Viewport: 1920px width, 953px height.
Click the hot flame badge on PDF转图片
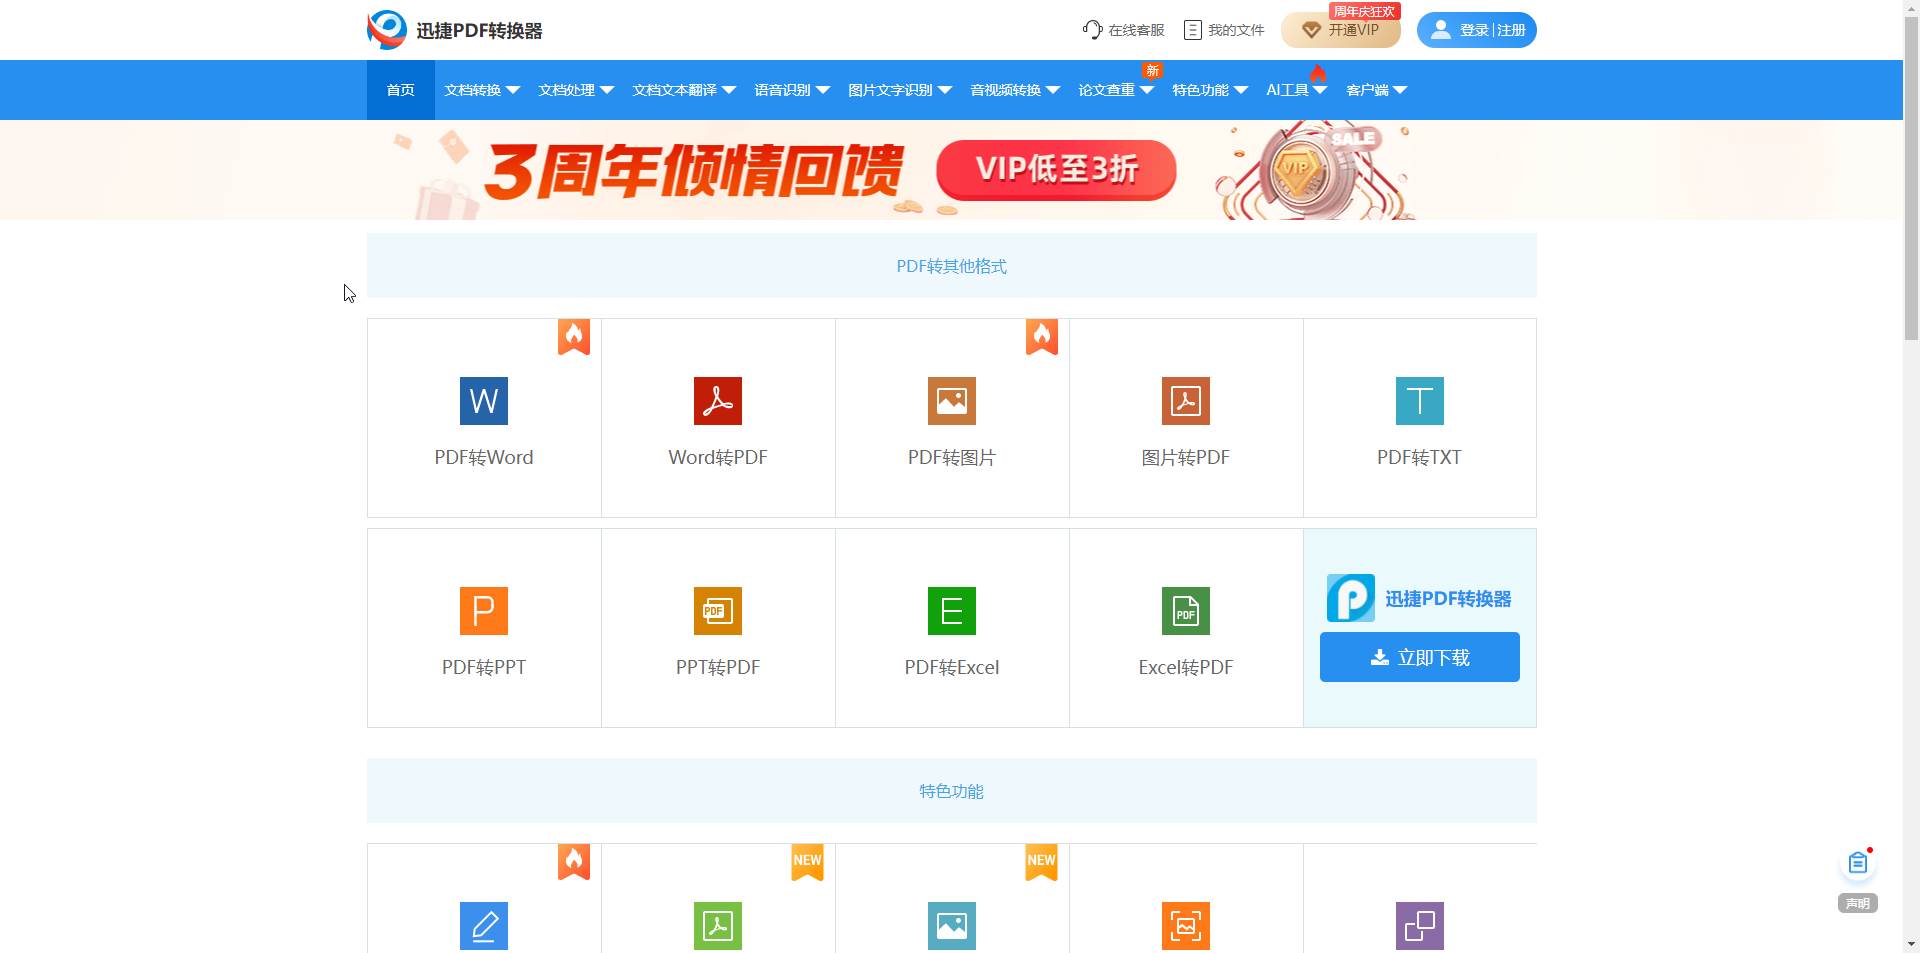tap(1042, 337)
